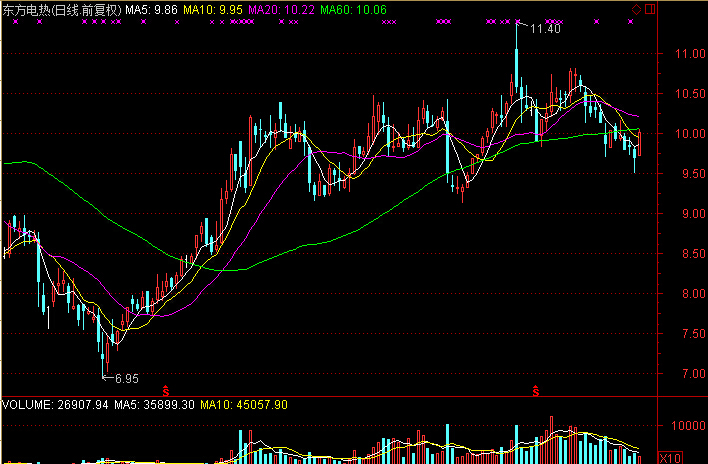Select the MA20: 10.22 indicator label

(281, 10)
